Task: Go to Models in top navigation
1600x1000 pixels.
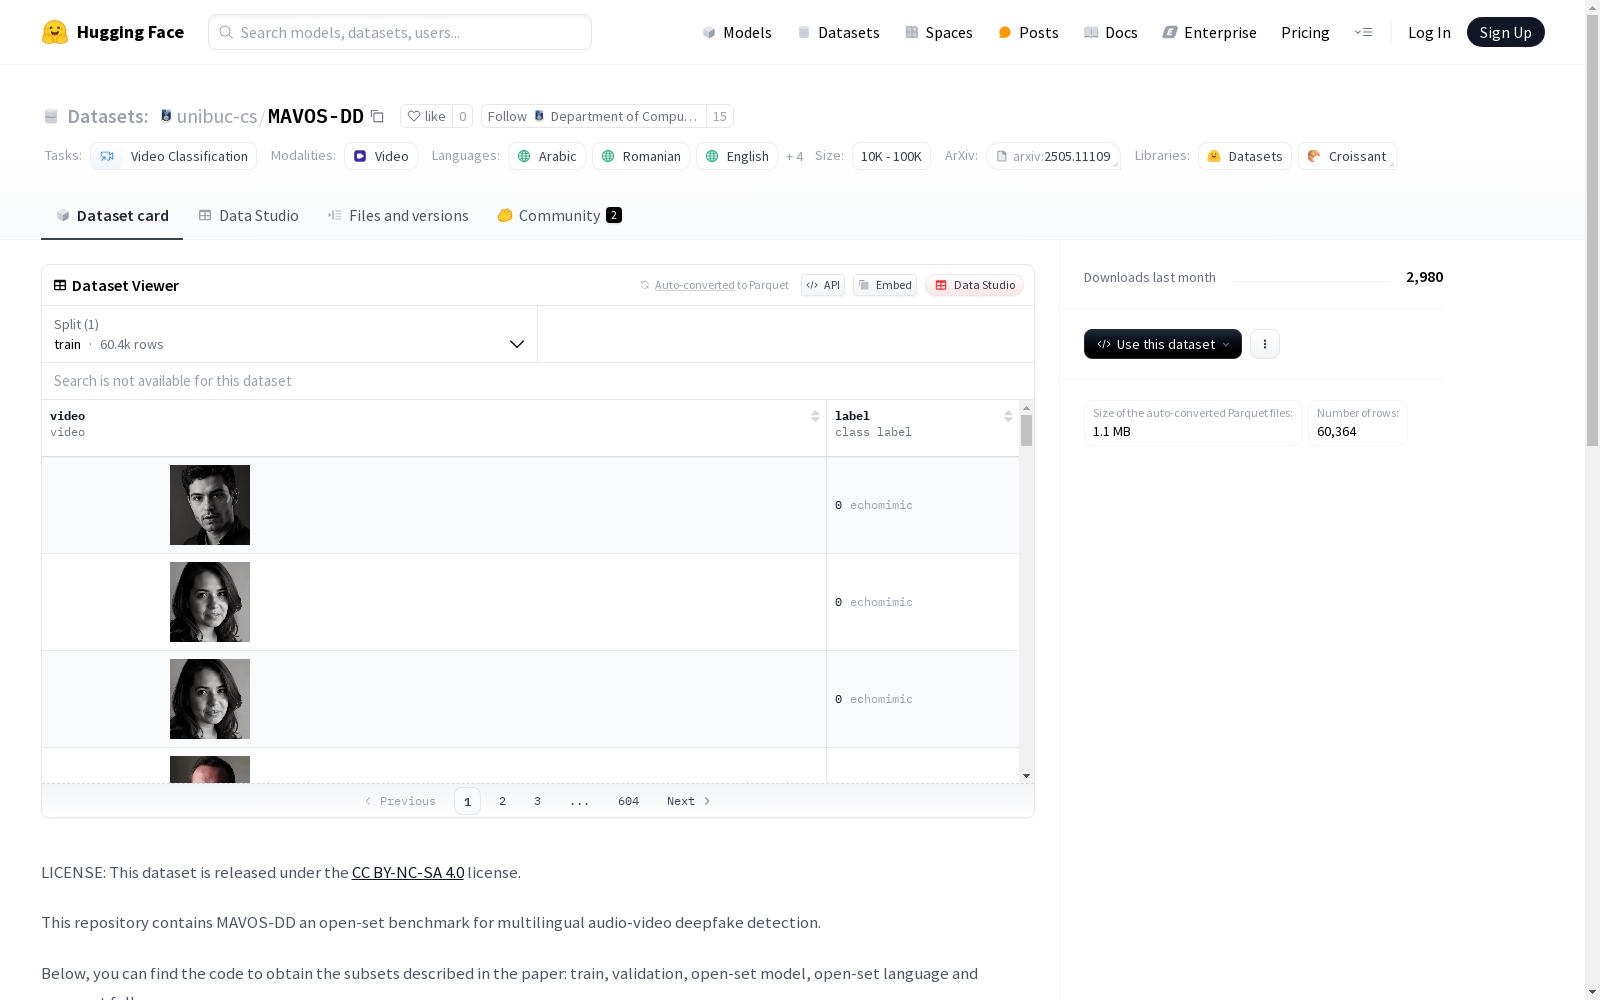Action: (737, 32)
